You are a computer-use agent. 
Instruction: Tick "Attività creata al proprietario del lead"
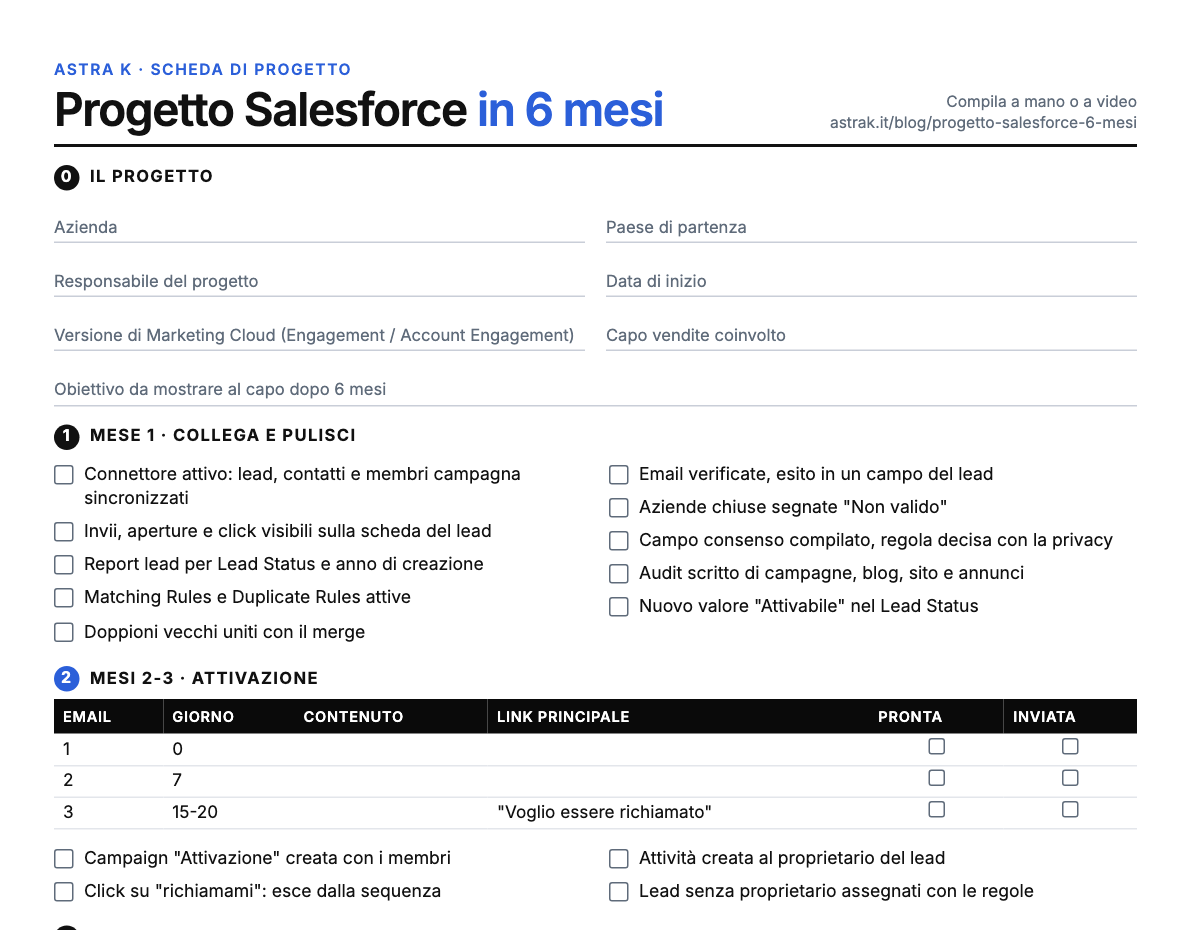(619, 859)
